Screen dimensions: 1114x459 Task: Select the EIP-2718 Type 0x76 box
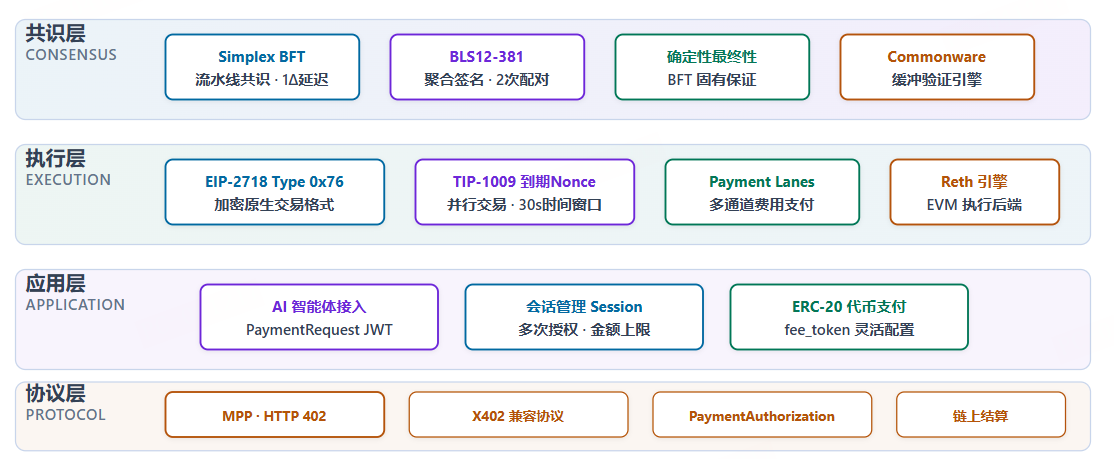tap(274, 192)
